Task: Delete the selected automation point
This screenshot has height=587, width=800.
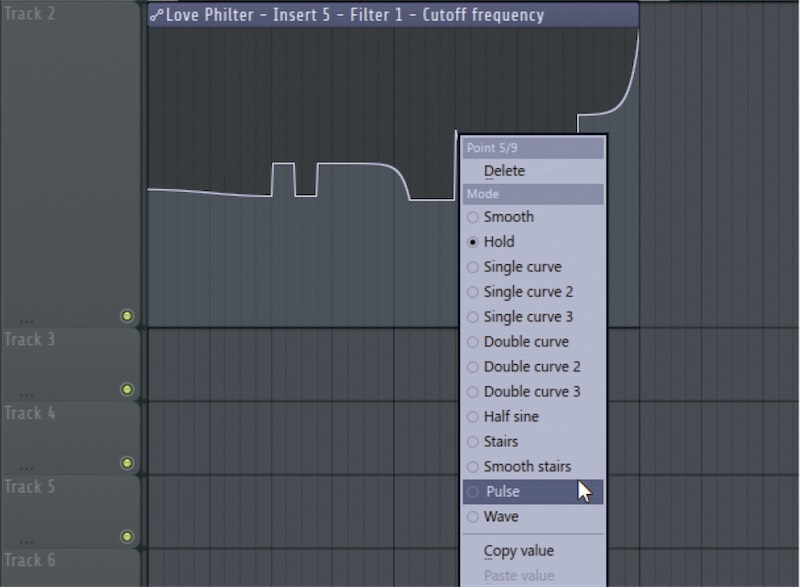Action: pos(533,171)
